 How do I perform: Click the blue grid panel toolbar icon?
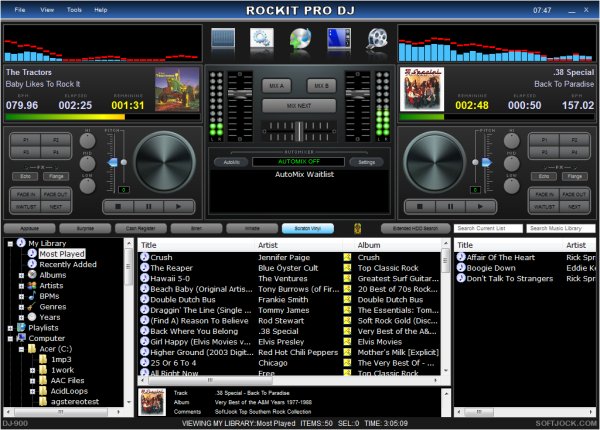[223, 38]
